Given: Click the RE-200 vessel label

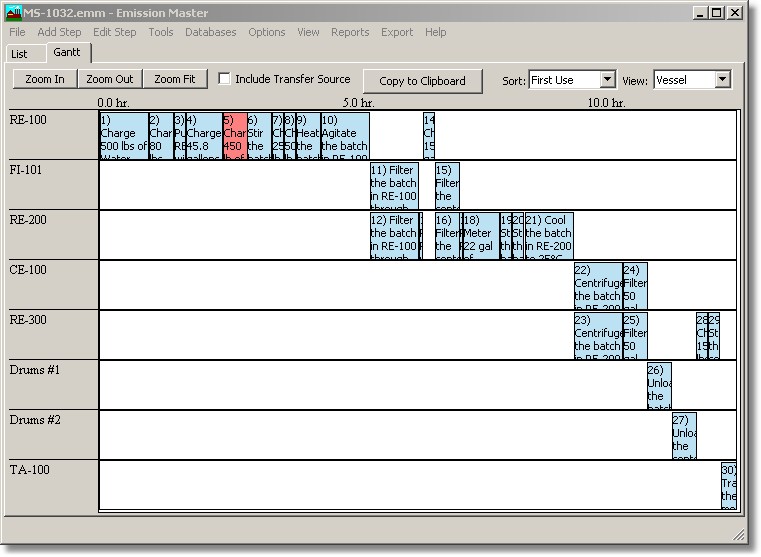Looking at the screenshot, I should click(x=28, y=220).
